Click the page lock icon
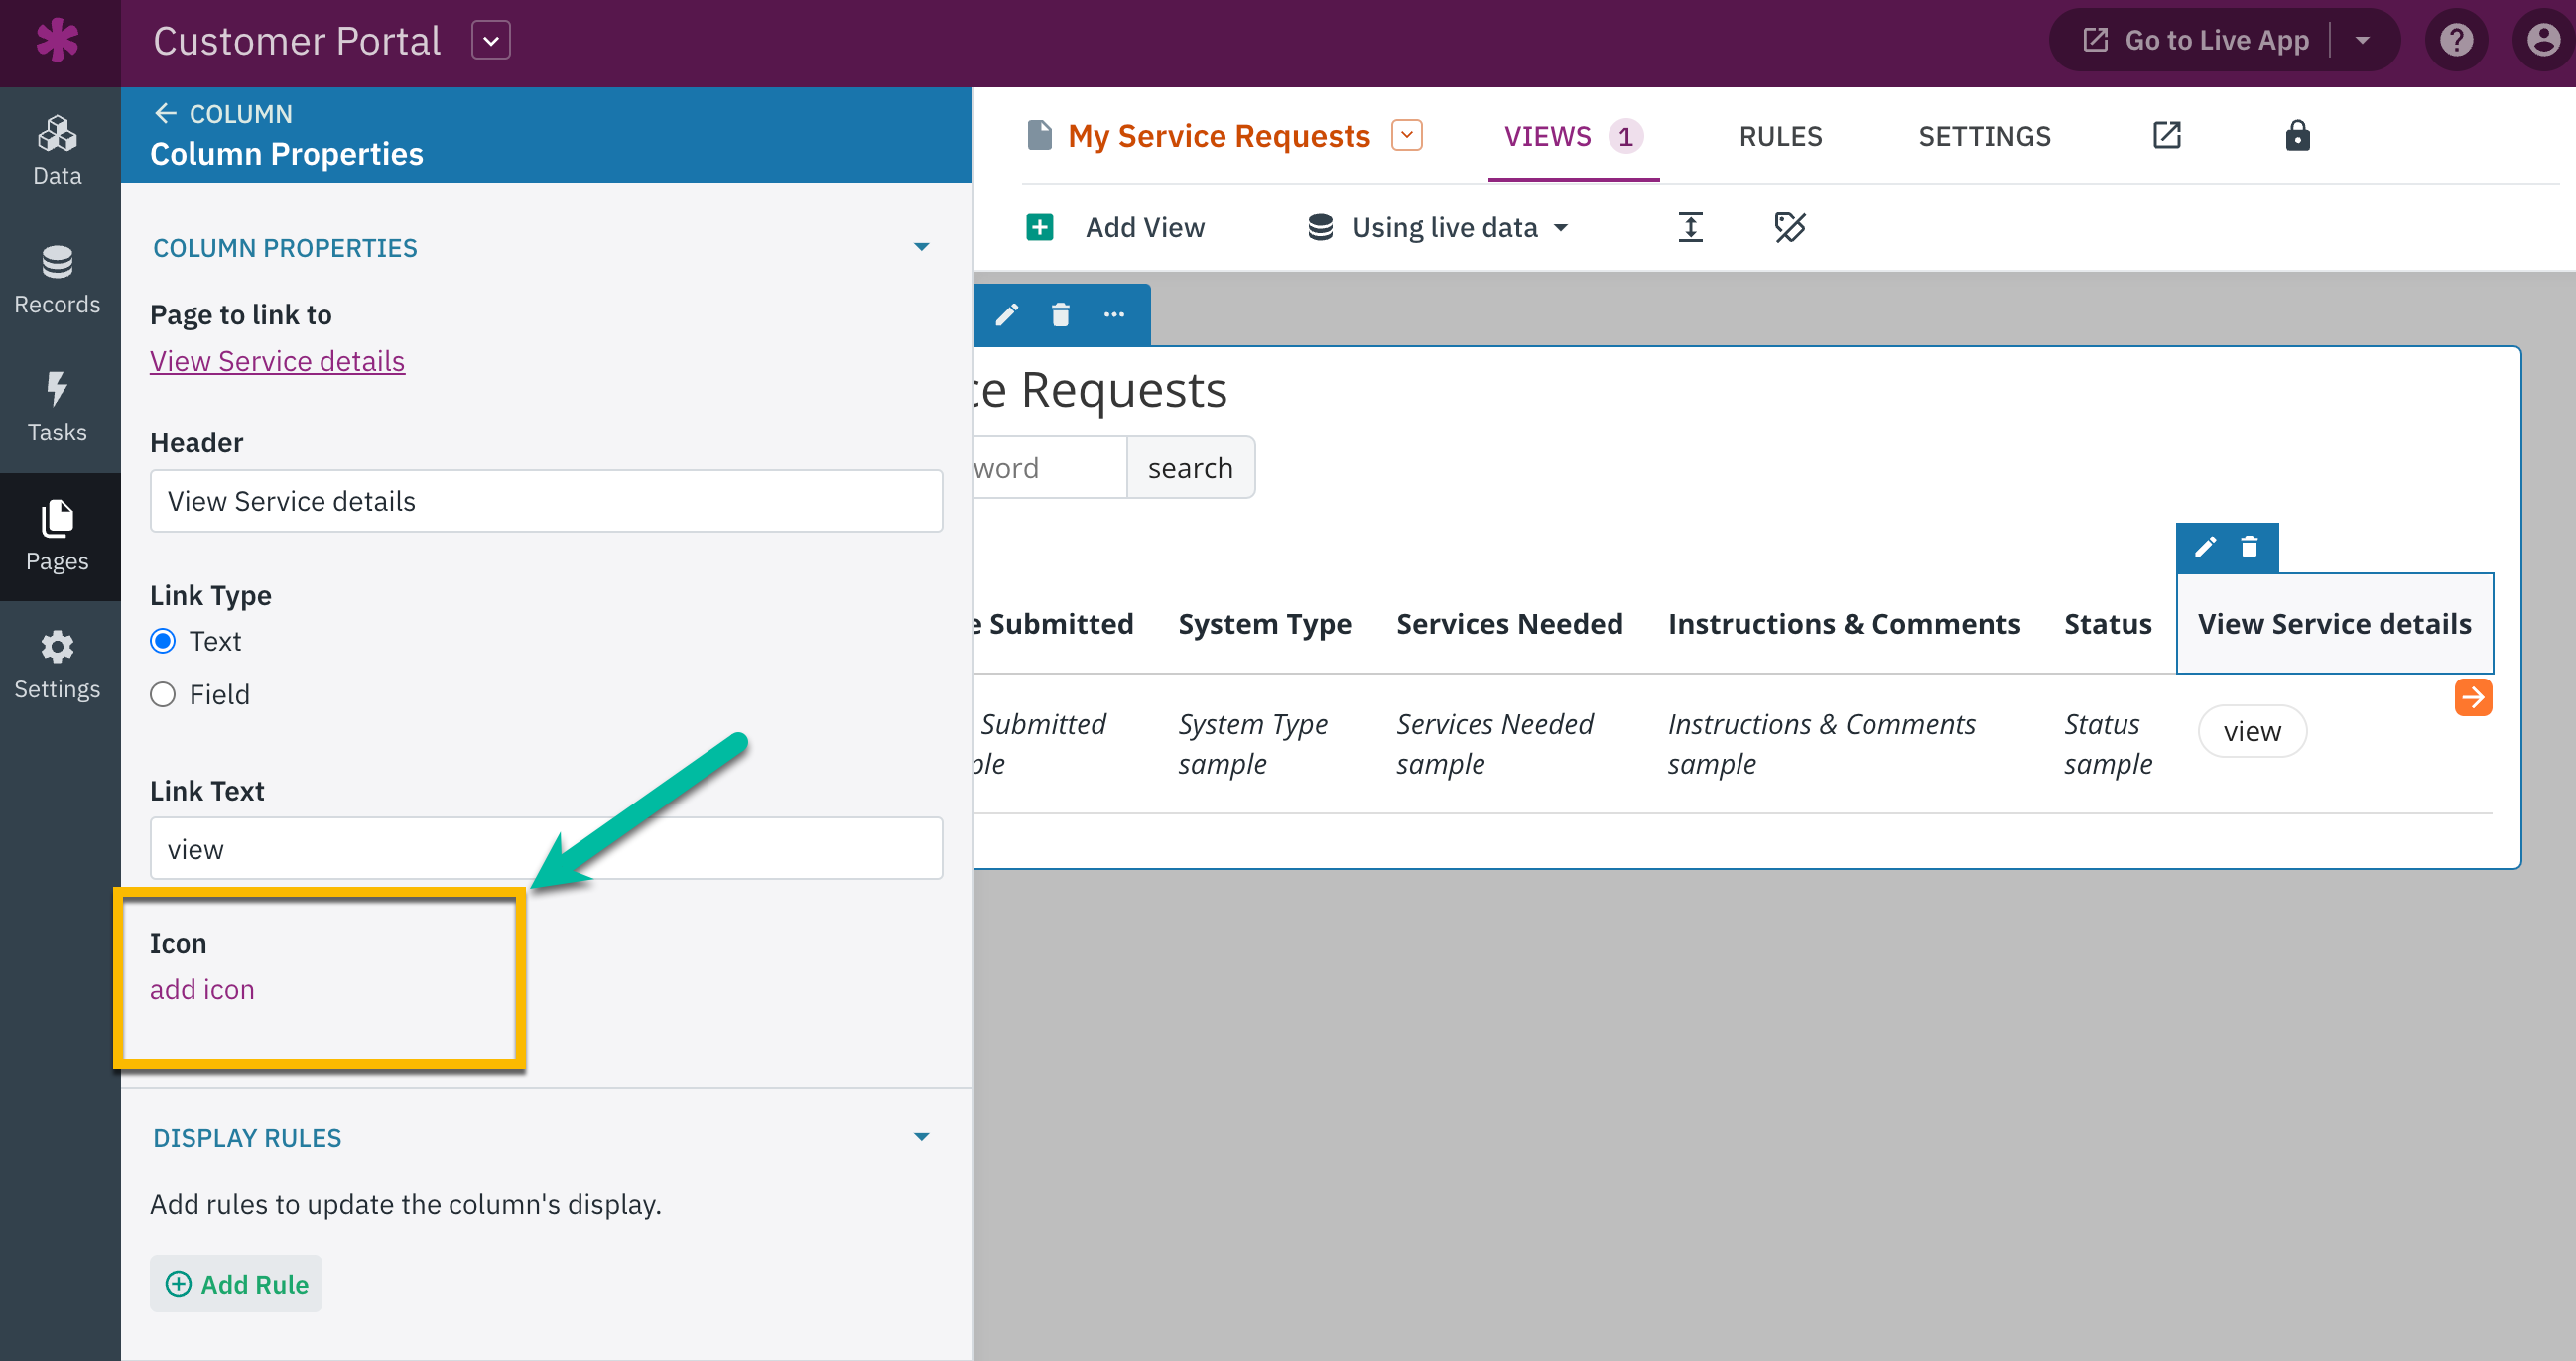The height and width of the screenshot is (1361, 2576). [x=2297, y=135]
